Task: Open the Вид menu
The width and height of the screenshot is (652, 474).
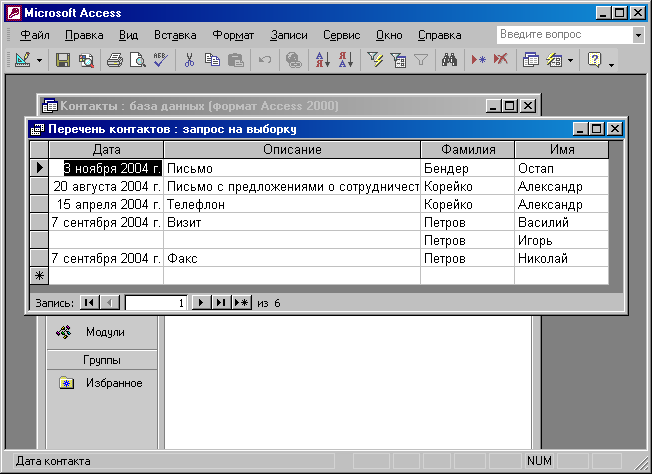Action: [x=128, y=35]
